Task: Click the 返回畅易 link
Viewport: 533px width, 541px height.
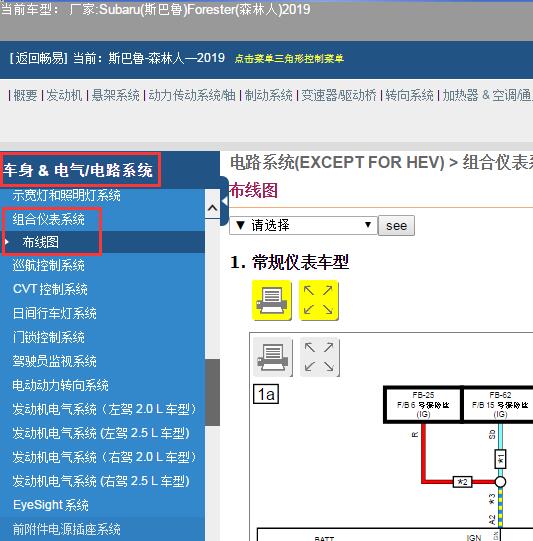Action: [x=38, y=58]
